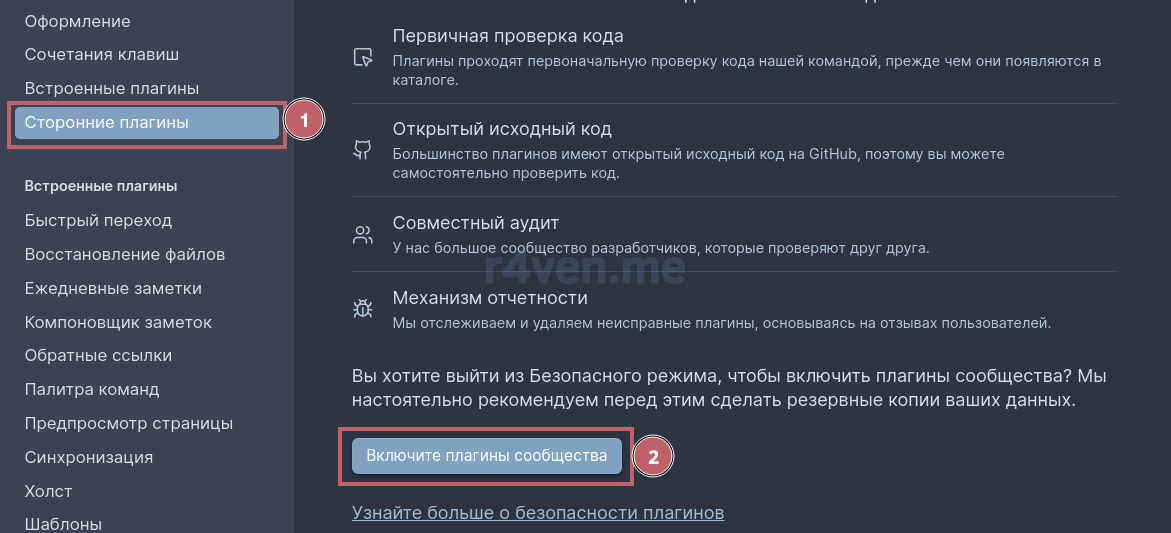Click the GitHub open source icon
The height and width of the screenshot is (533, 1171).
(x=362, y=151)
